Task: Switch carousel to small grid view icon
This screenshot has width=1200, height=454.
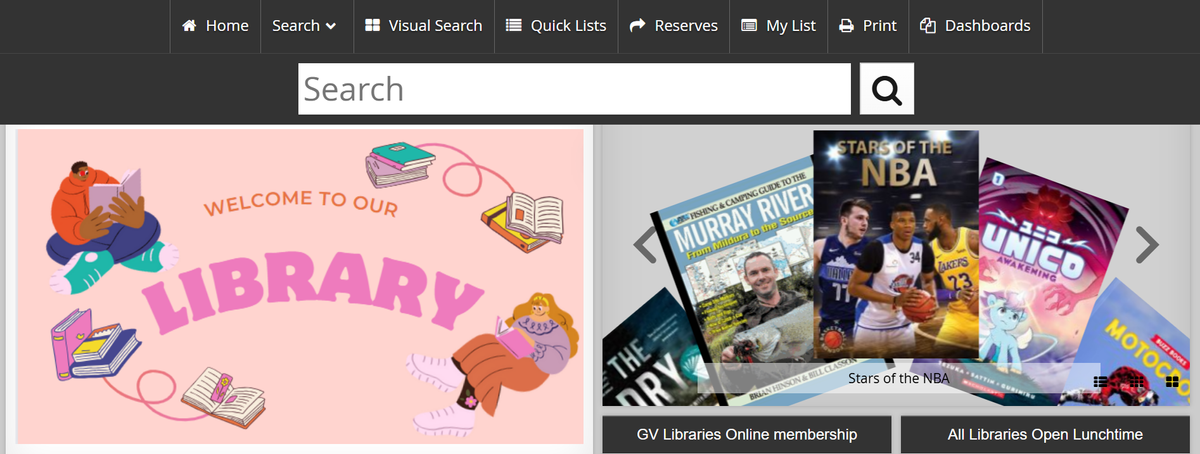Action: click(1136, 381)
